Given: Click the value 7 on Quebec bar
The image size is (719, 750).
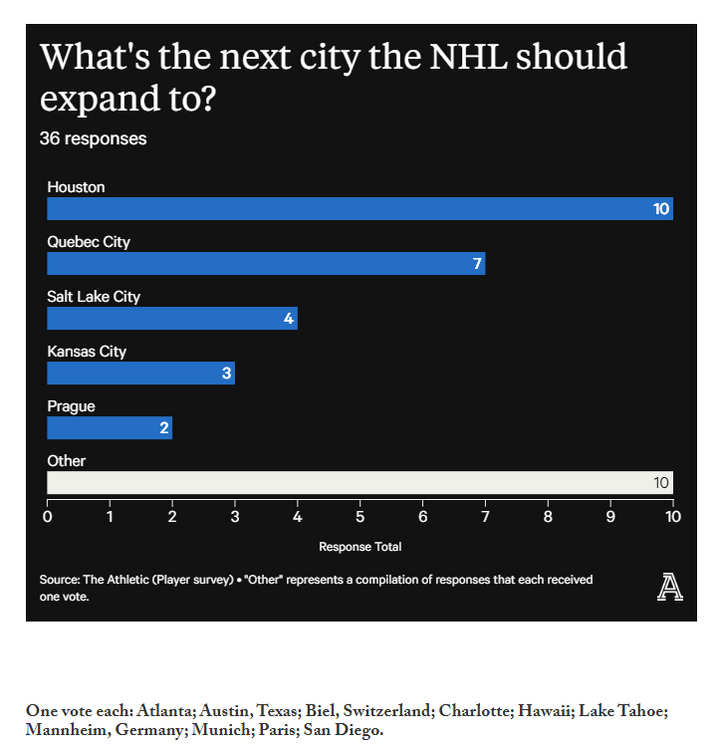Looking at the screenshot, I should point(477,264).
